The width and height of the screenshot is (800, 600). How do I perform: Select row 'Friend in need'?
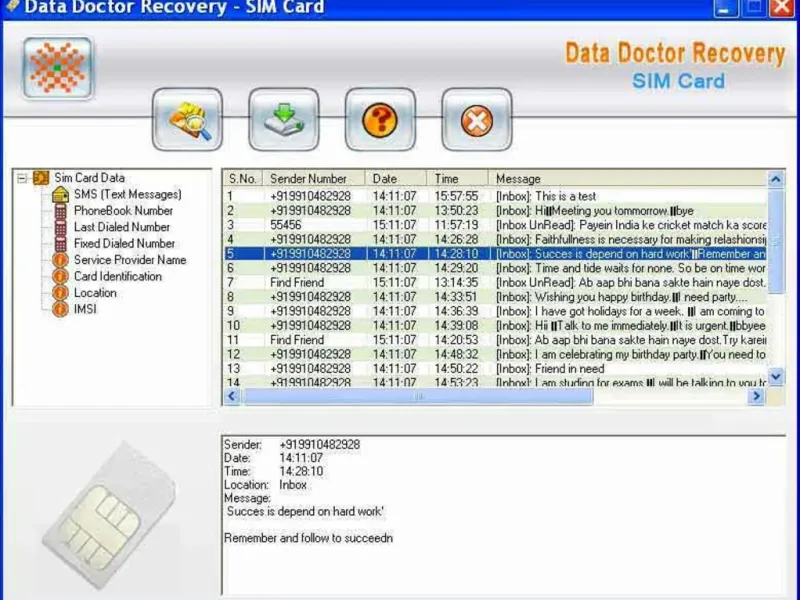pos(495,368)
